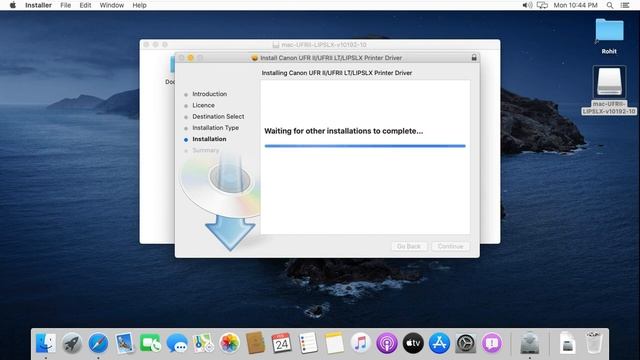The image size is (640, 360).
Task: Open Contacts book icon in dock
Action: 256,343
